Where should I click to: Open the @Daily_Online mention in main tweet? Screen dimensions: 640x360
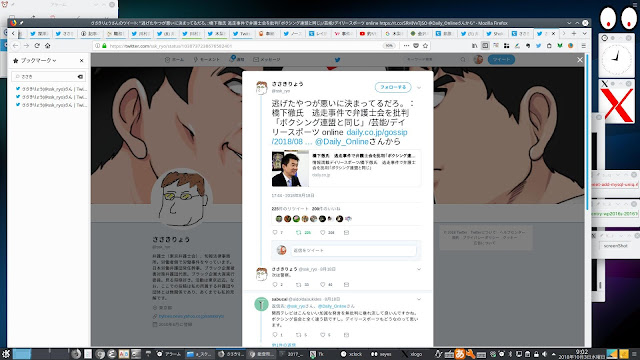coord(342,142)
